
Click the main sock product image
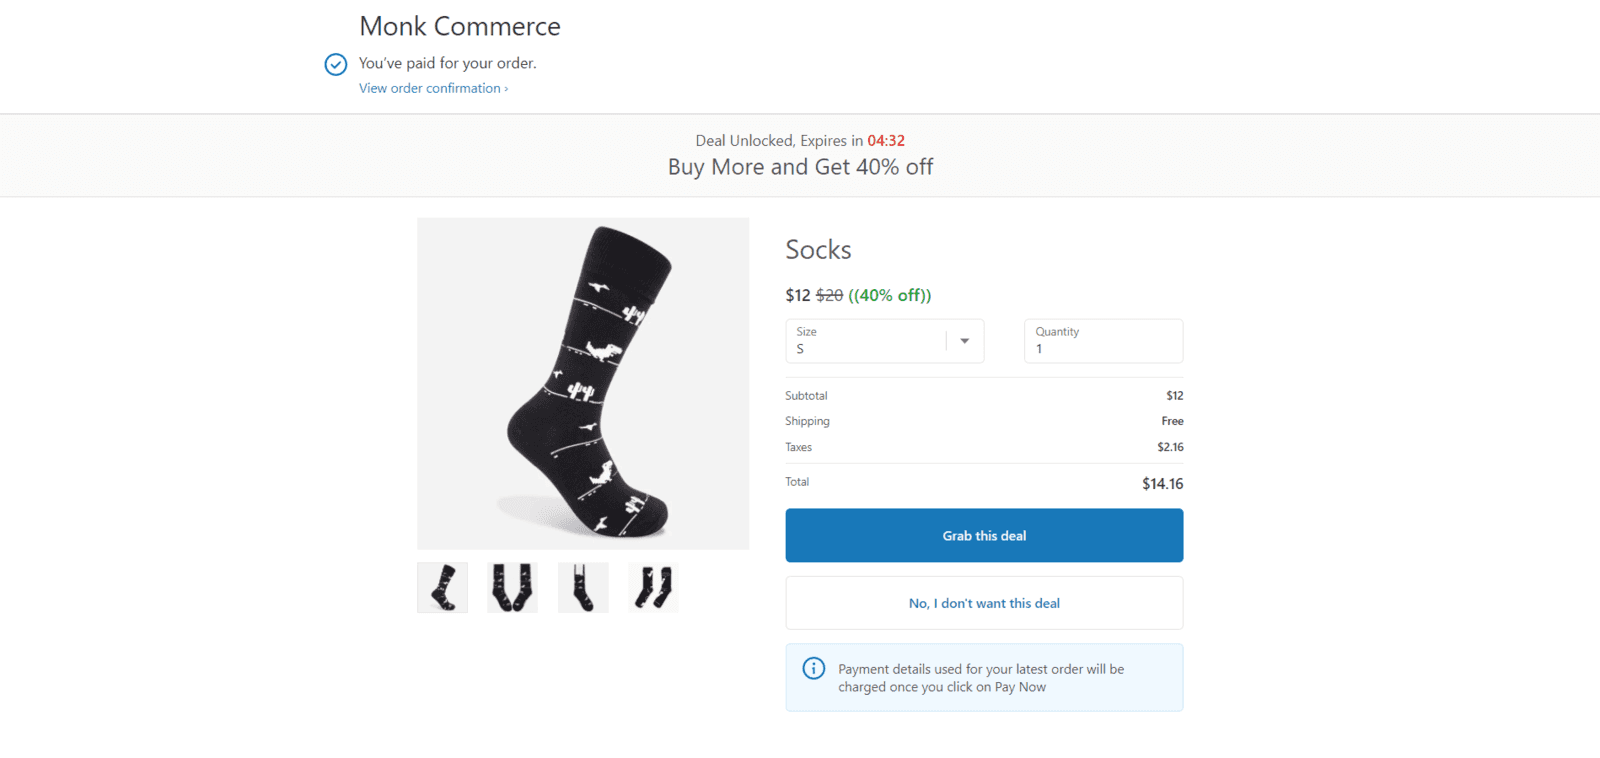pos(583,383)
